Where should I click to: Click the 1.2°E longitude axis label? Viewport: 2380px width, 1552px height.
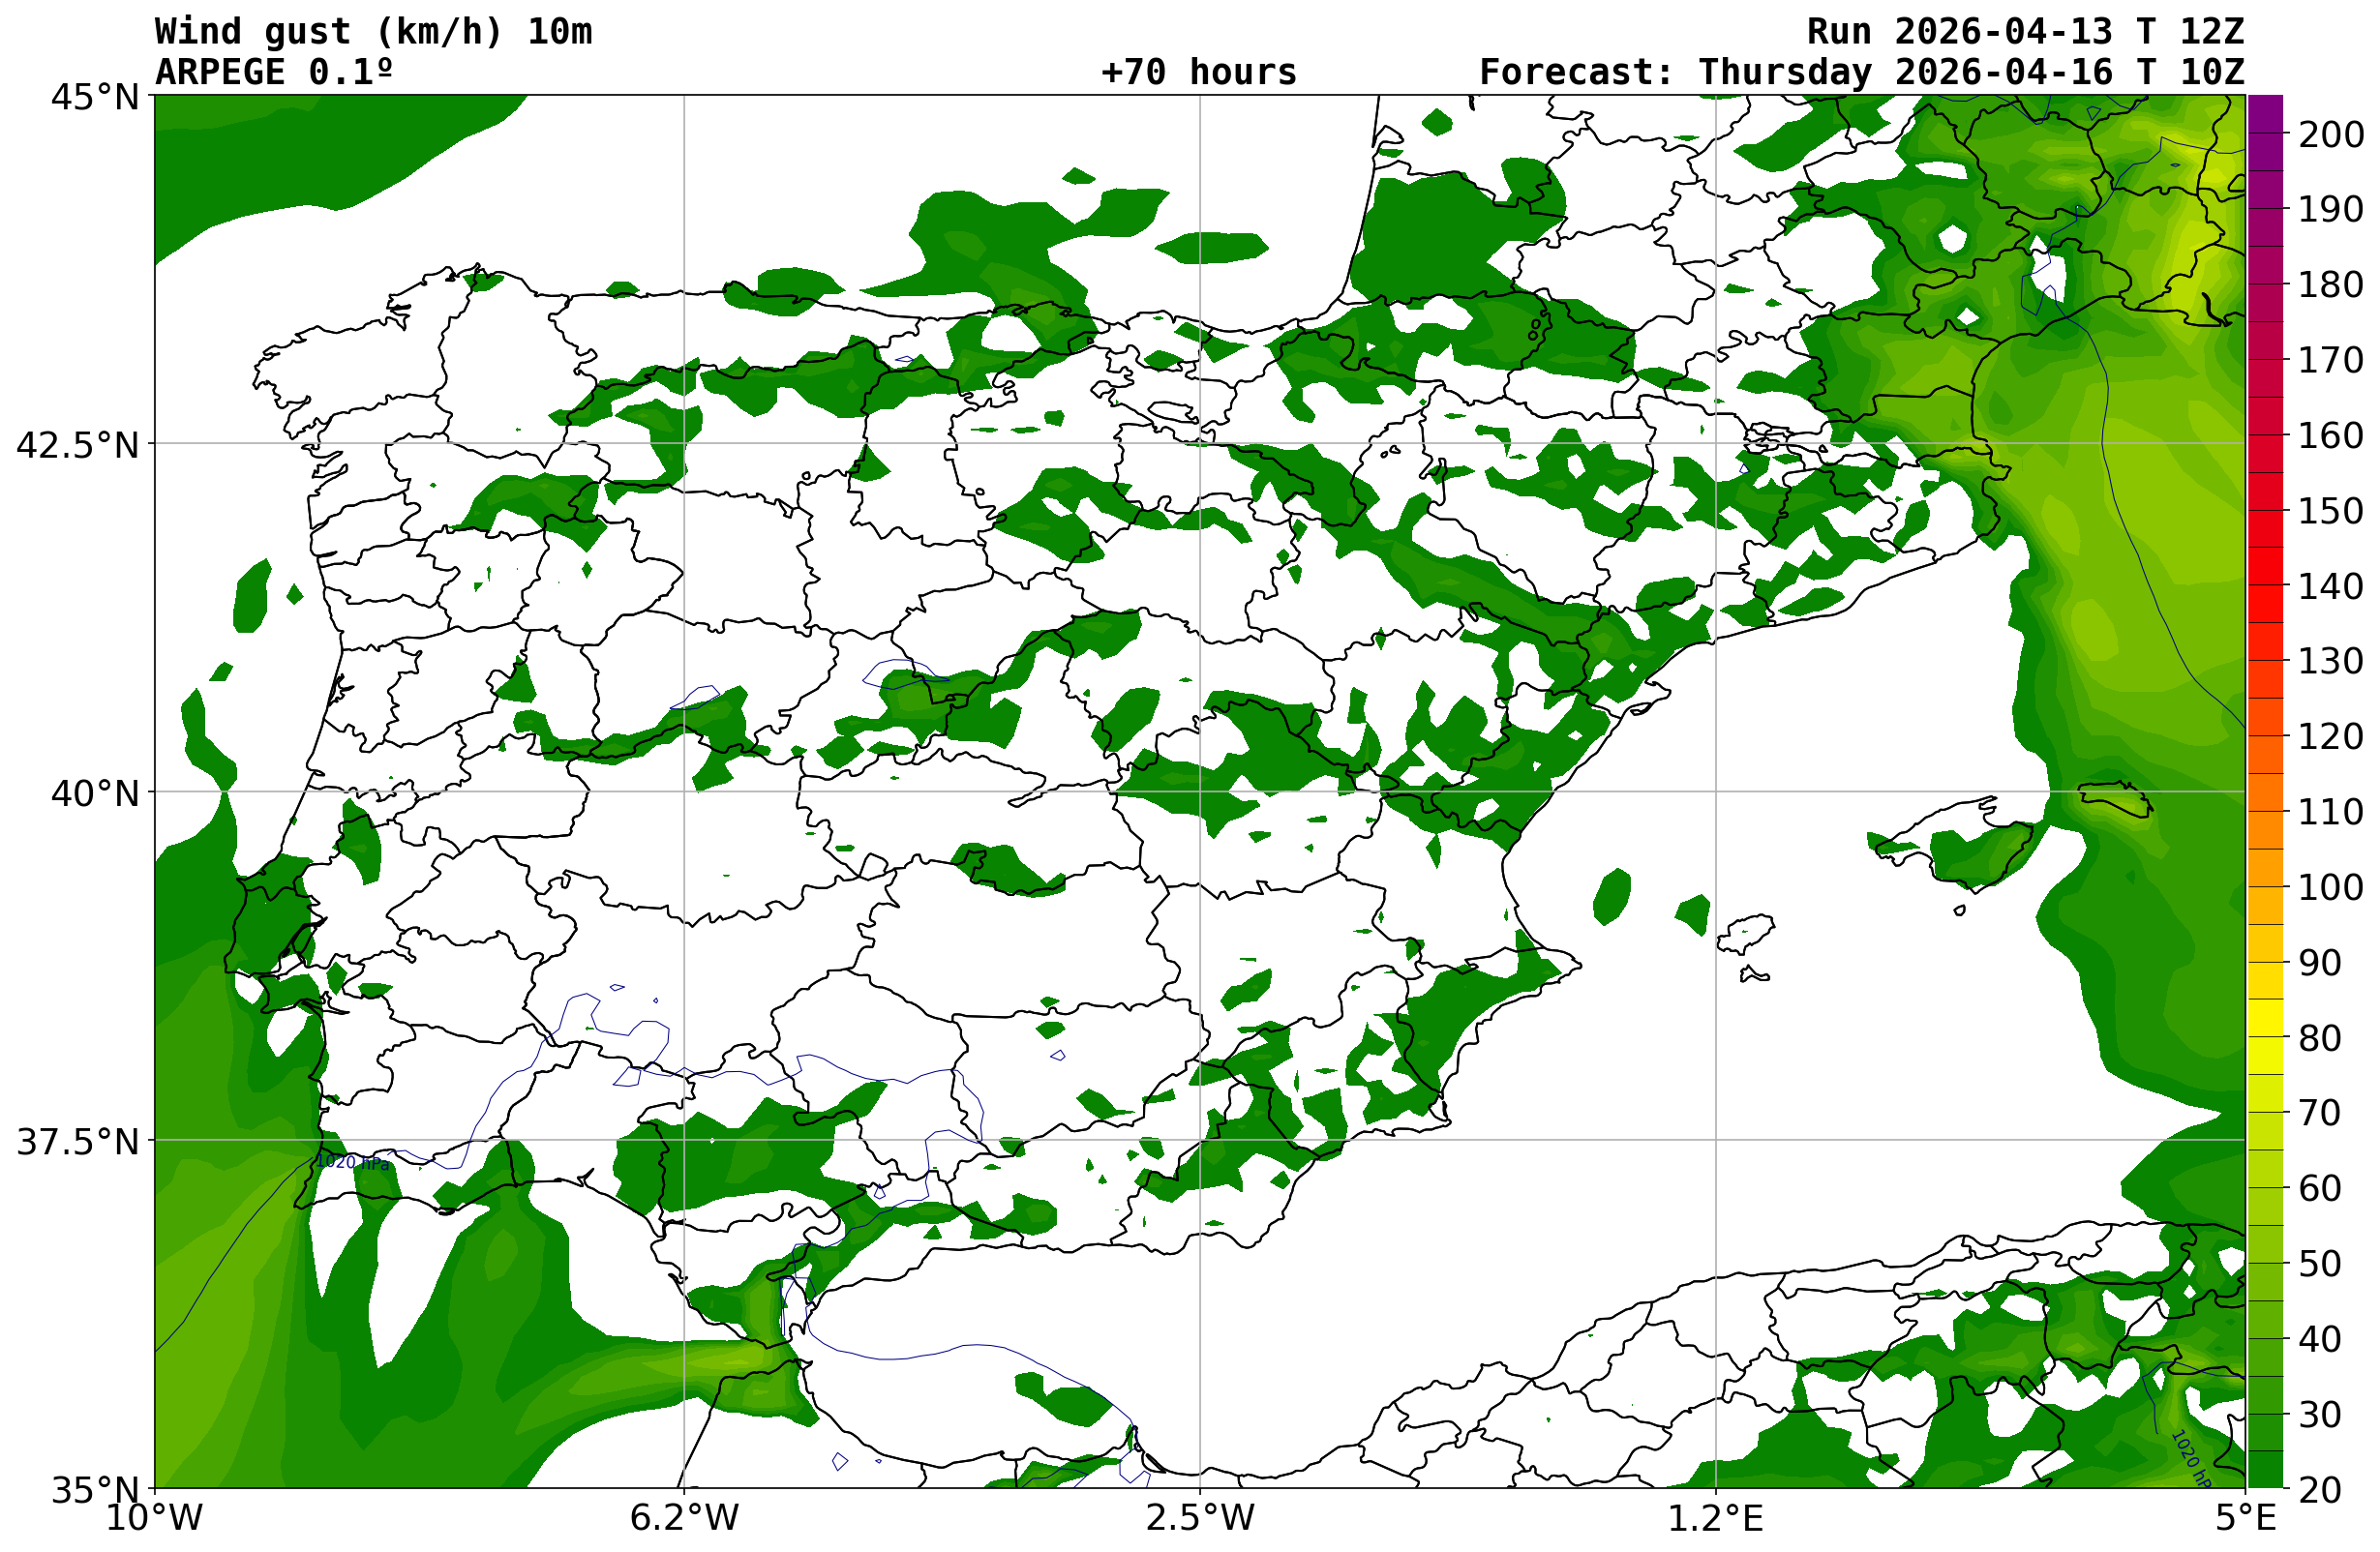tap(1715, 1518)
